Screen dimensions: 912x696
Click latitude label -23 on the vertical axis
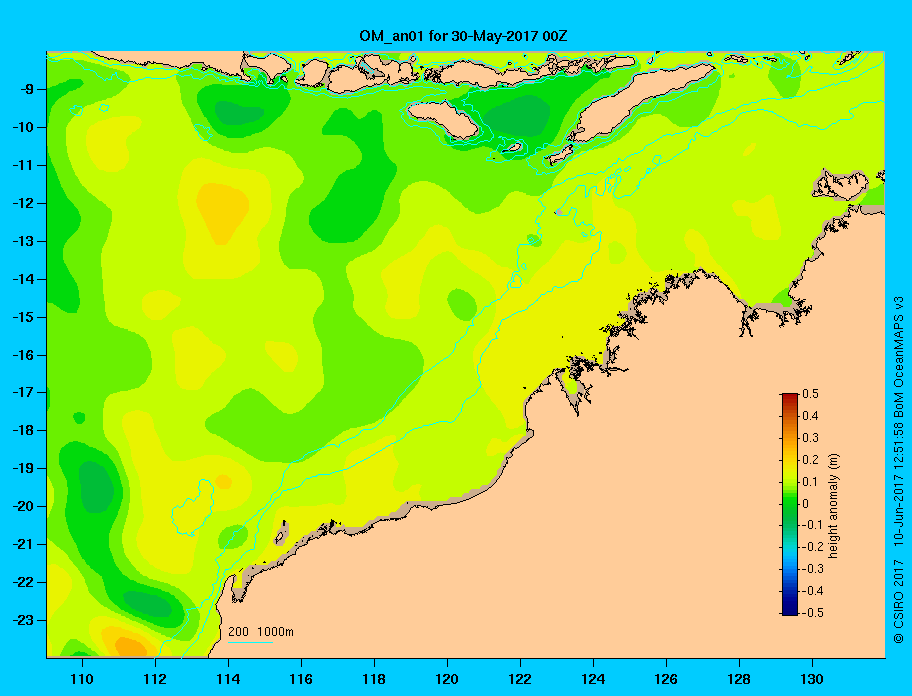coord(23,620)
